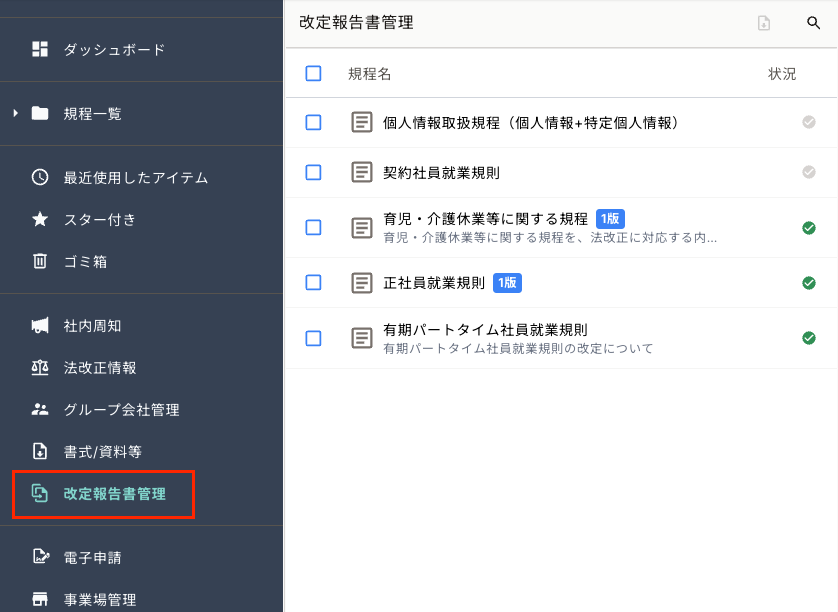Screen dimensions: 838x612
Task: Click grey status check for 契約社員就業規則
Action: (x=809, y=172)
